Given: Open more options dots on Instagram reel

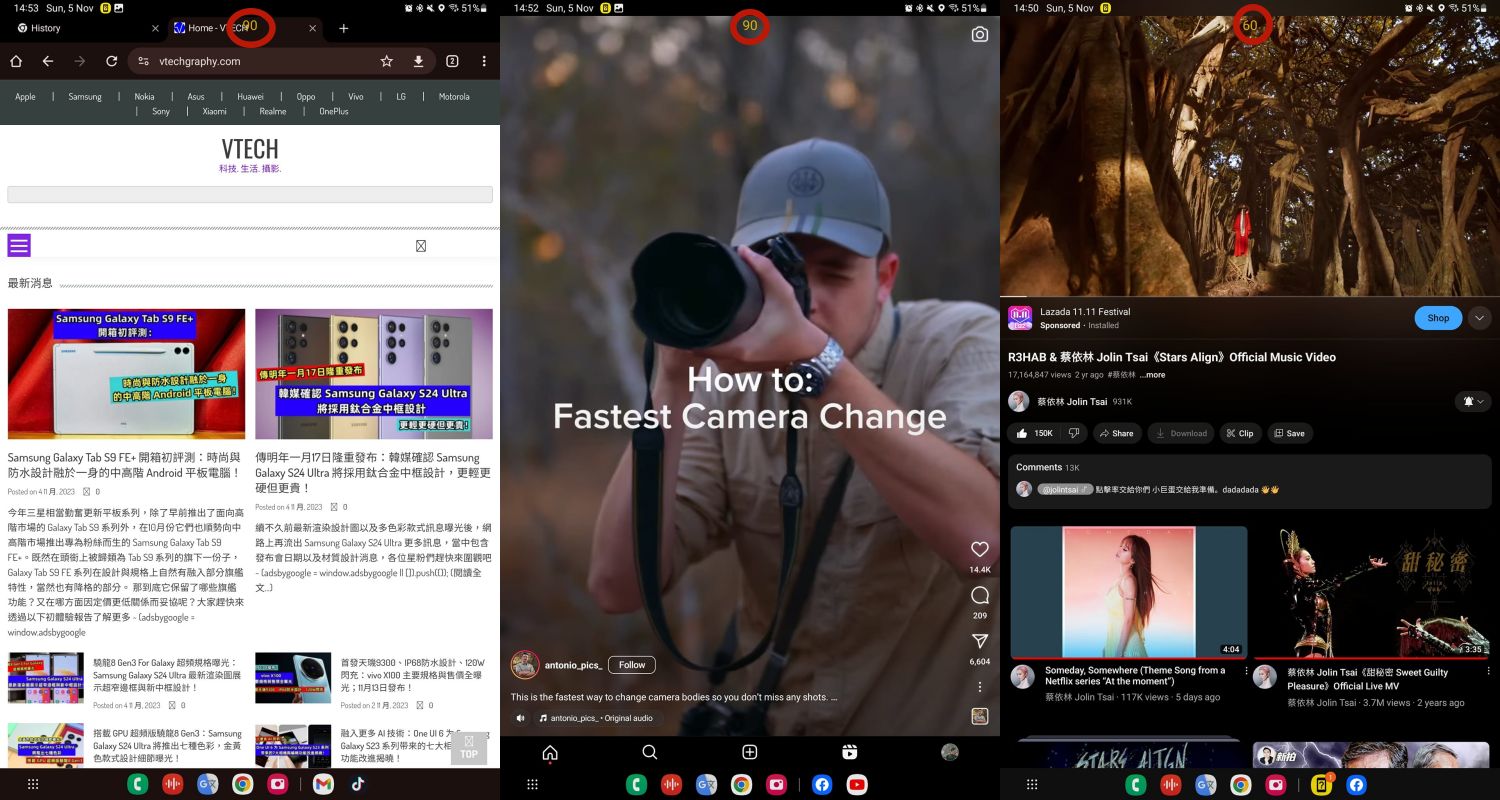Looking at the screenshot, I should pyautogui.click(x=980, y=687).
